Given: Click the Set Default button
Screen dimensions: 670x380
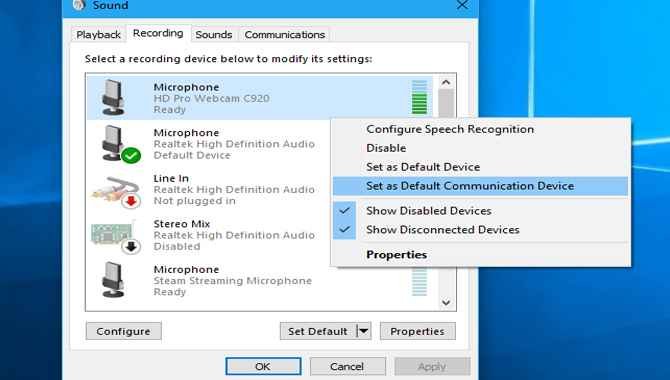Looking at the screenshot, I should pos(318,331).
